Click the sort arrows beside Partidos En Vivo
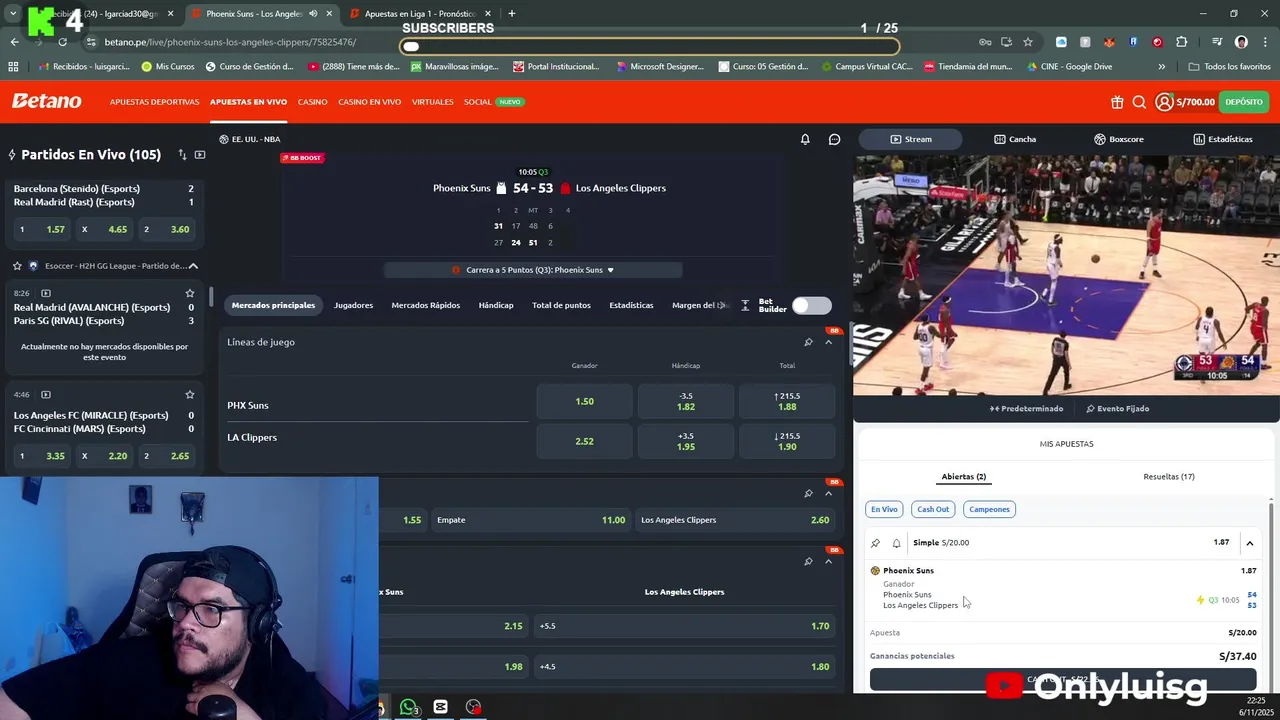Image resolution: width=1280 pixels, height=720 pixels. pyautogui.click(x=182, y=155)
